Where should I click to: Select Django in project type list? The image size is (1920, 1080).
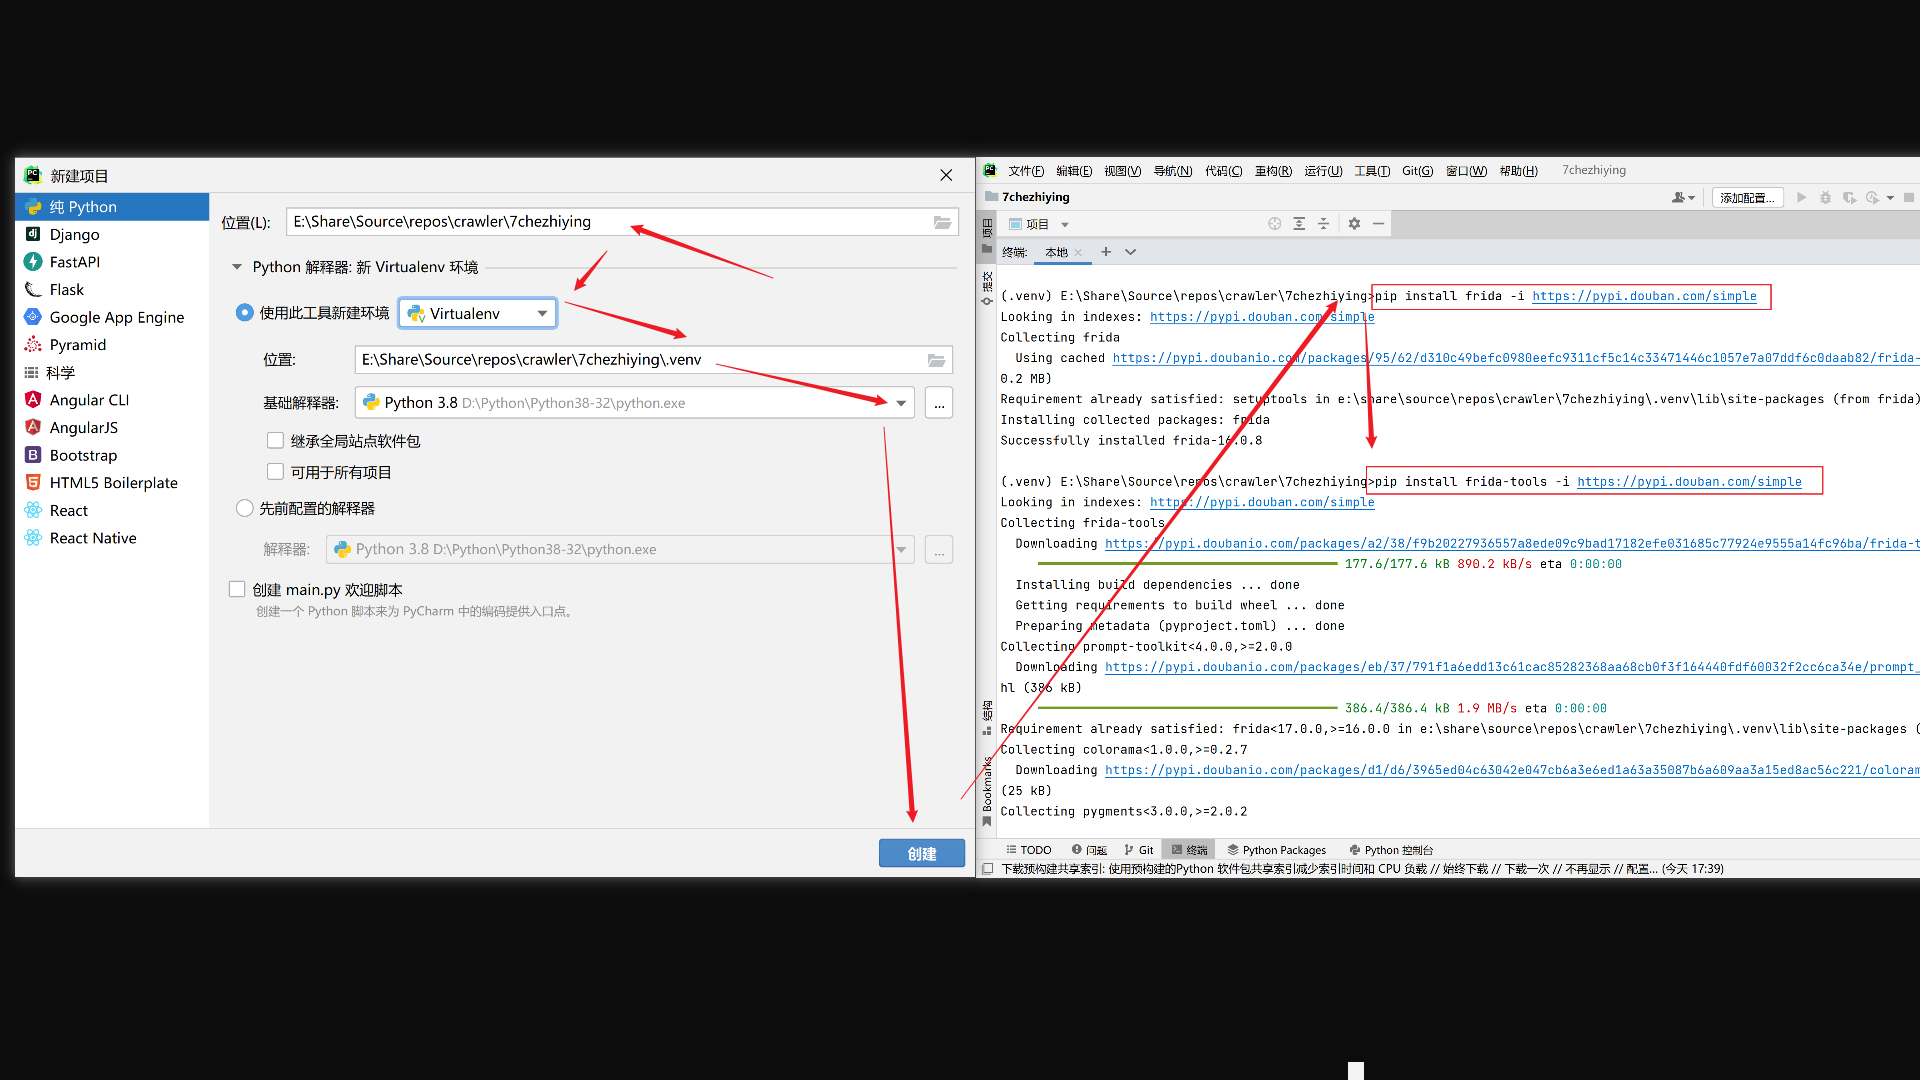pyautogui.click(x=75, y=234)
